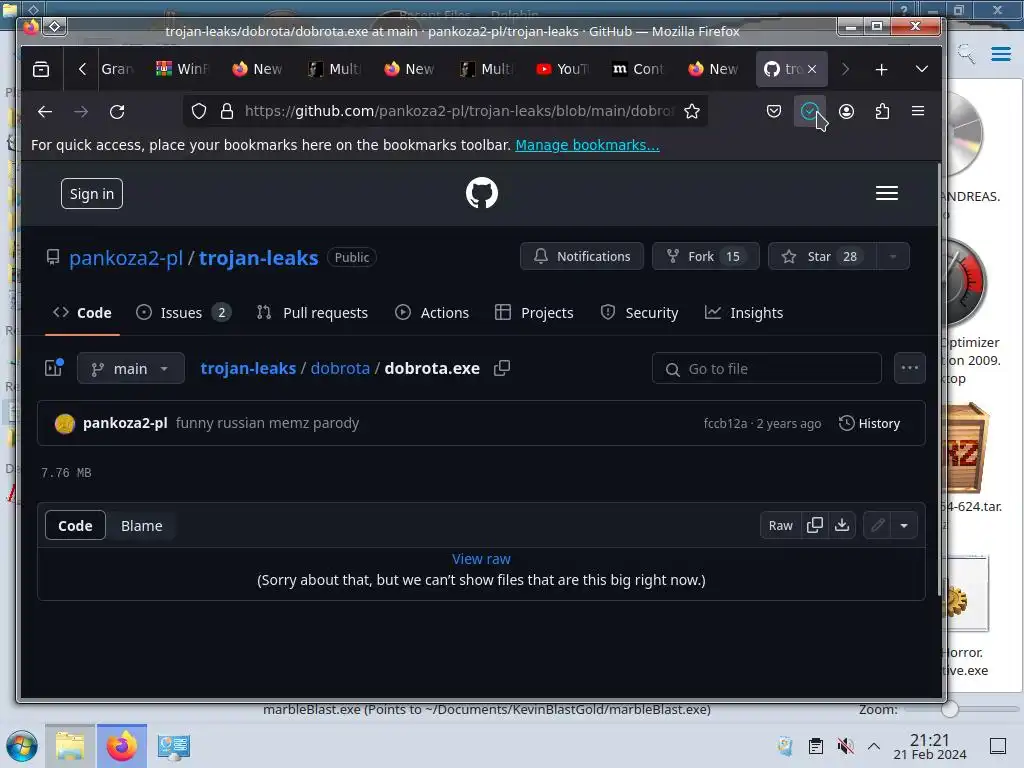Copy file path icon next to dobrota.exe
This screenshot has width=1024, height=768.
[x=502, y=368]
